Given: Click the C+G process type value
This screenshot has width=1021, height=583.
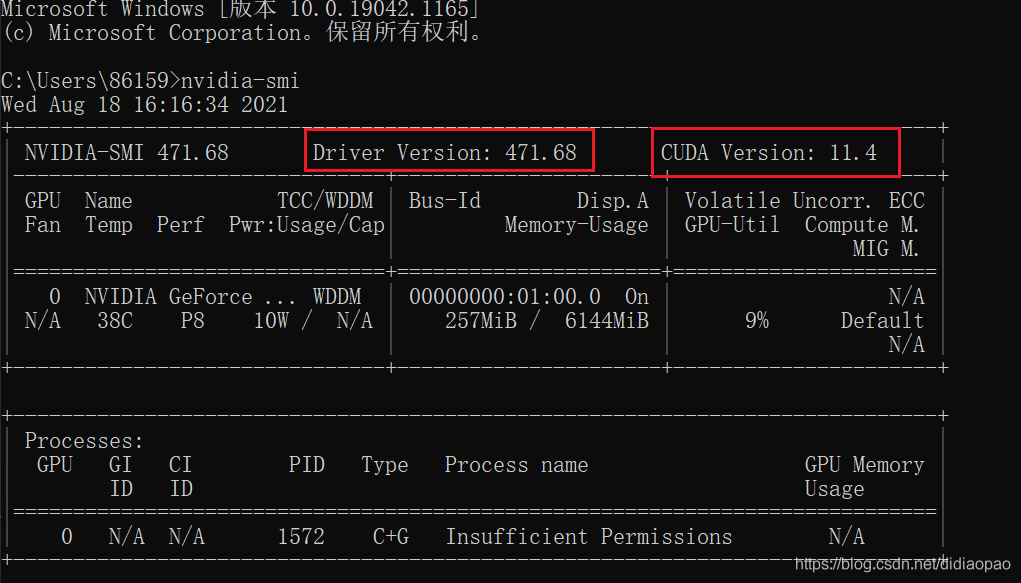Looking at the screenshot, I should point(390,537).
